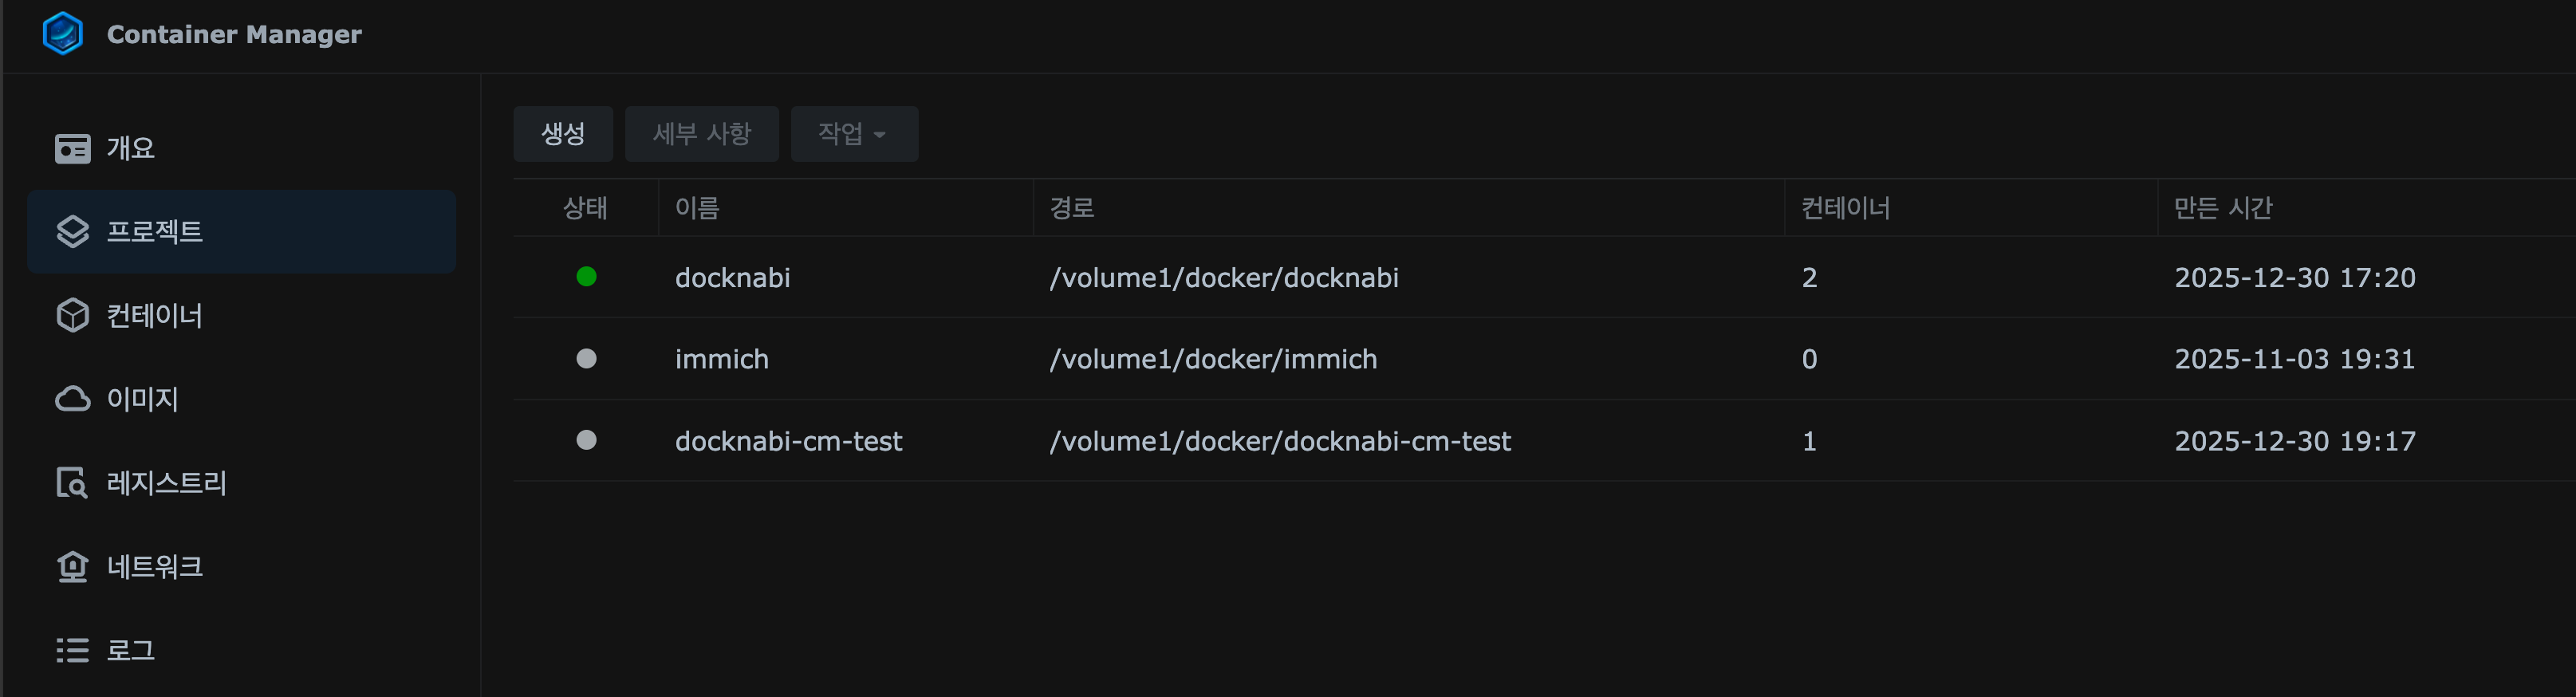Click the 컨테이너 column header
Viewport: 2576px width, 697px height.
[x=1845, y=208]
